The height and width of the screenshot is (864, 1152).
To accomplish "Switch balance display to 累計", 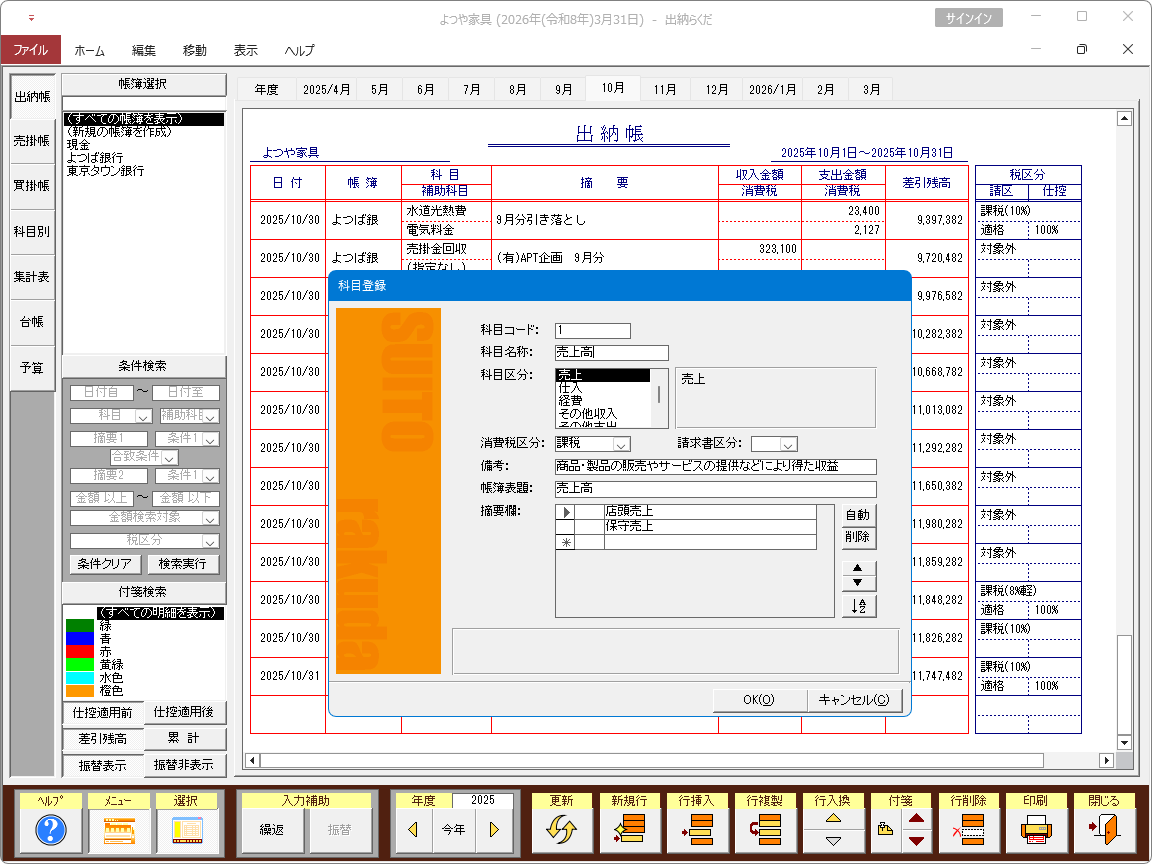I will pyautogui.click(x=185, y=739).
